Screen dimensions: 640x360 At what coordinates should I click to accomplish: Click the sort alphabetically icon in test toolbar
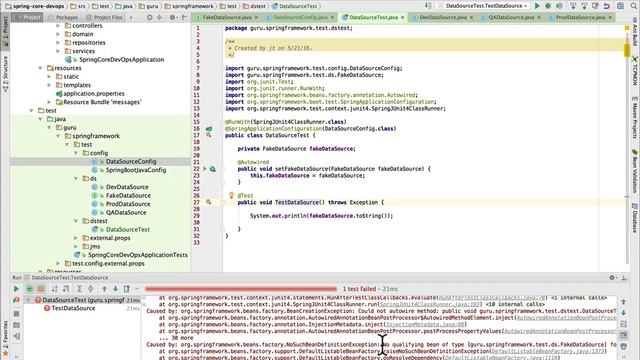(x=54, y=289)
